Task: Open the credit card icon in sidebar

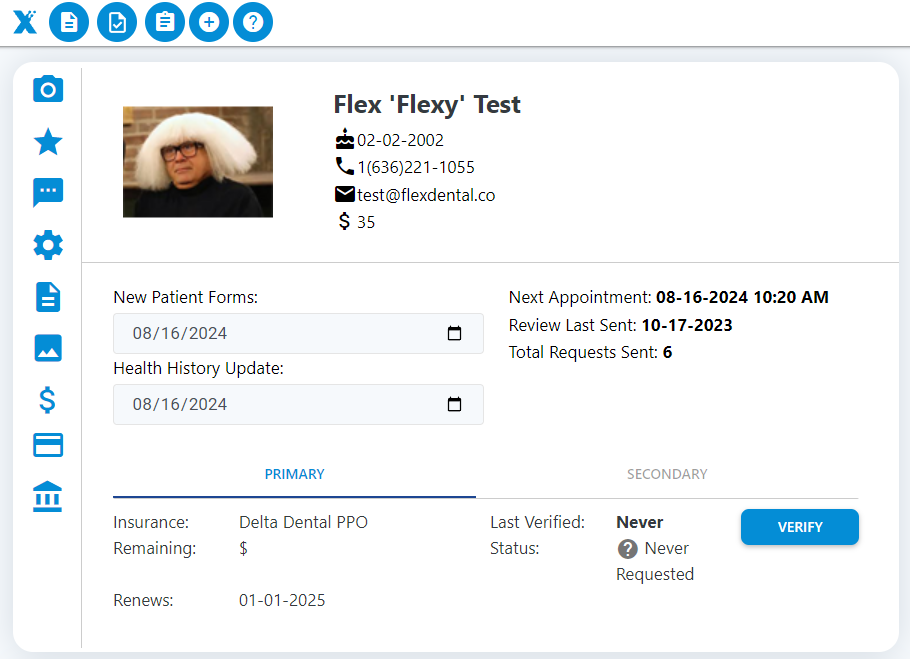Action: coord(48,446)
